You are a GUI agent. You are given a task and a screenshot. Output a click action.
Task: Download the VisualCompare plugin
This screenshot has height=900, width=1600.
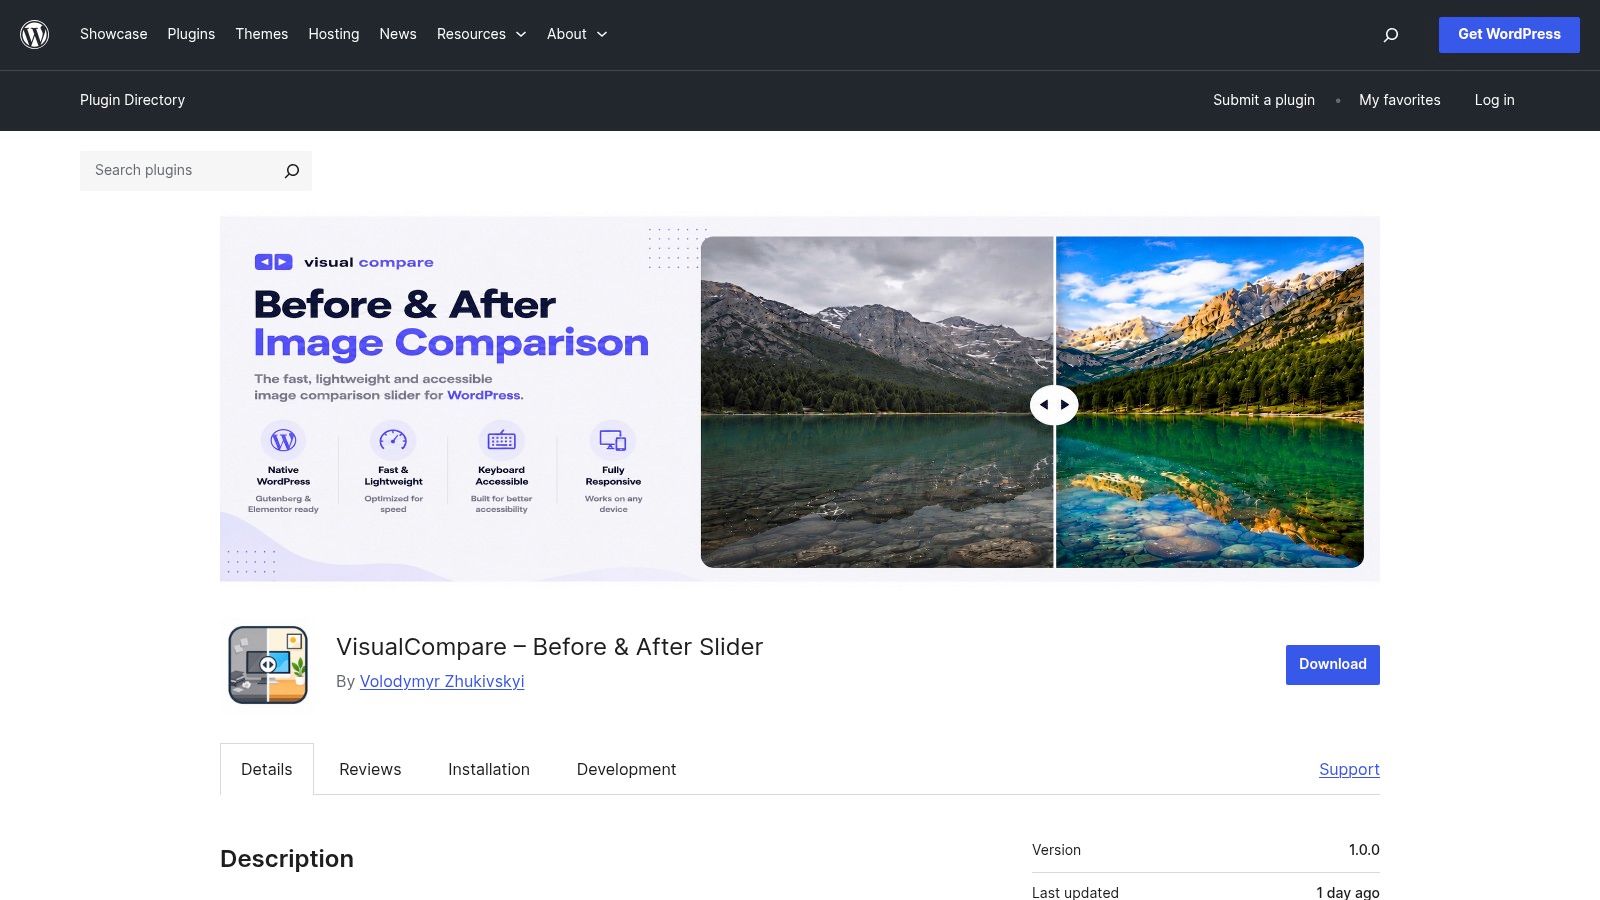click(1333, 665)
